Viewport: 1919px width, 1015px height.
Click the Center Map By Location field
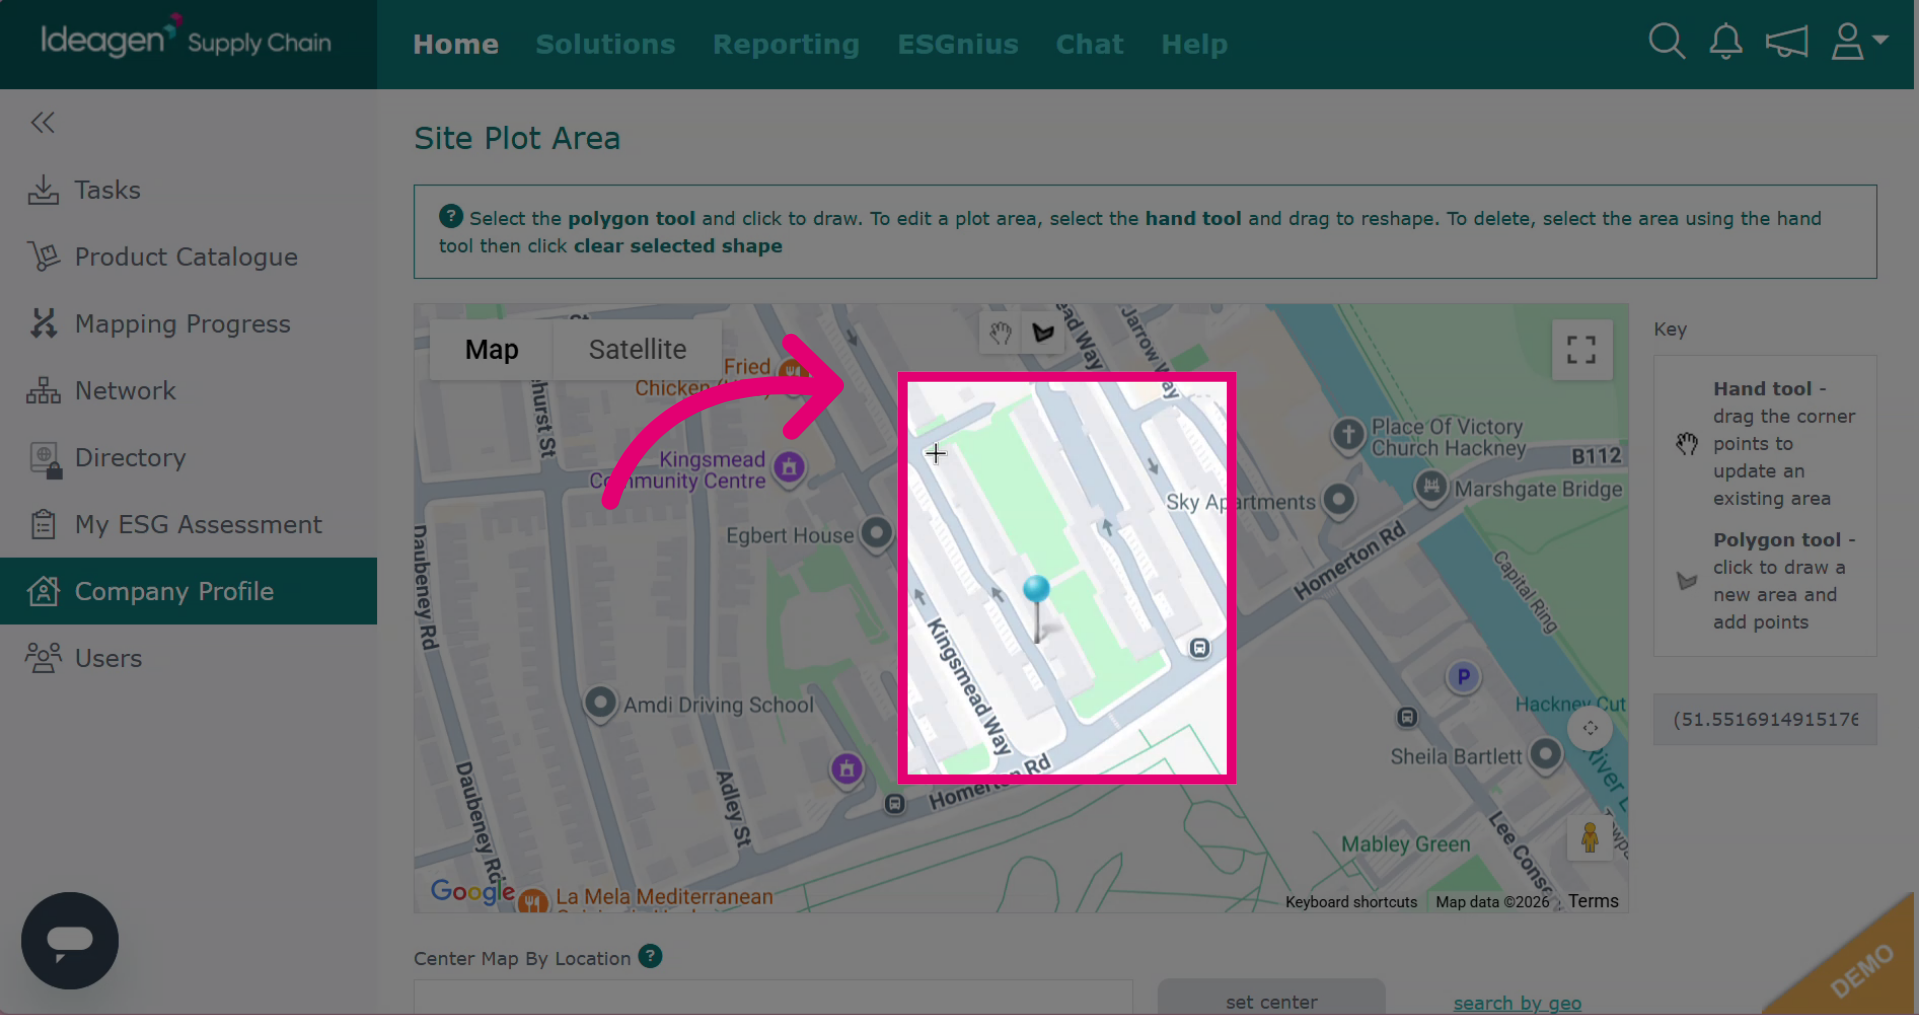tap(773, 998)
